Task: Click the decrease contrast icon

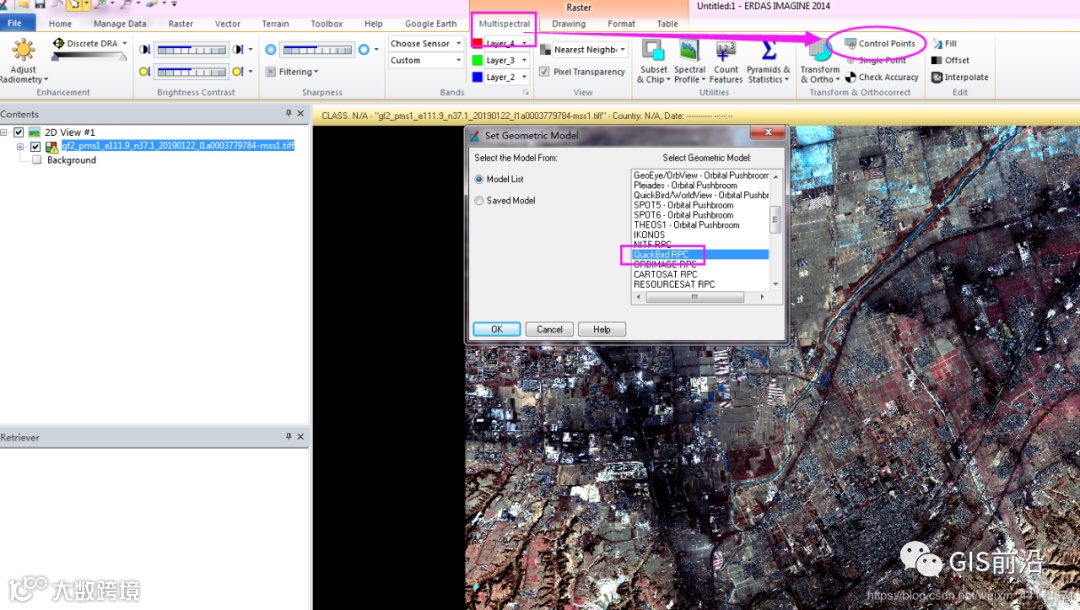Action: click(x=145, y=50)
